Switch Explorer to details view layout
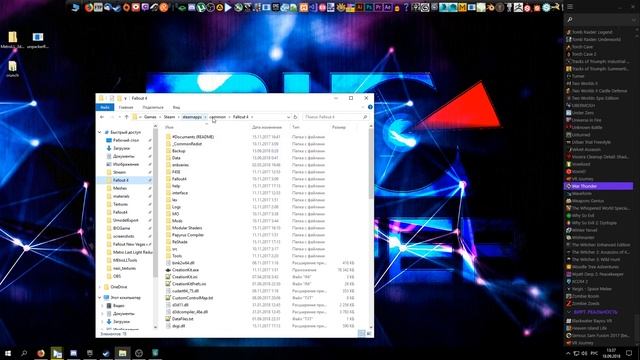The width and height of the screenshot is (640, 360). [x=361, y=333]
